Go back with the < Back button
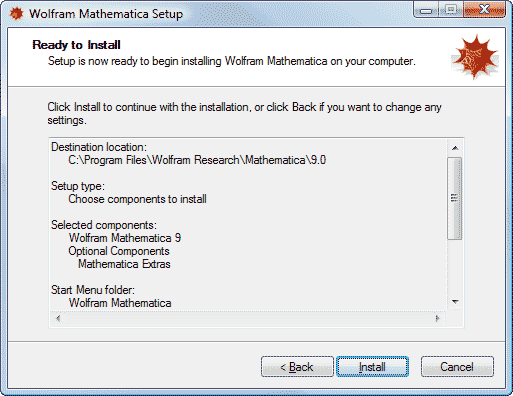The width and height of the screenshot is (513, 396). [x=297, y=367]
